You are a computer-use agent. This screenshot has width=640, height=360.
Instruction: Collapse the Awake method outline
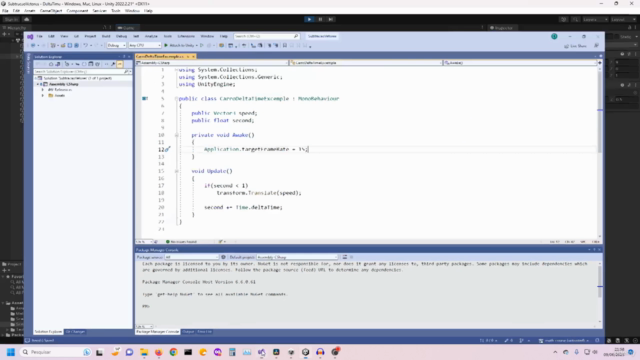coord(176,135)
